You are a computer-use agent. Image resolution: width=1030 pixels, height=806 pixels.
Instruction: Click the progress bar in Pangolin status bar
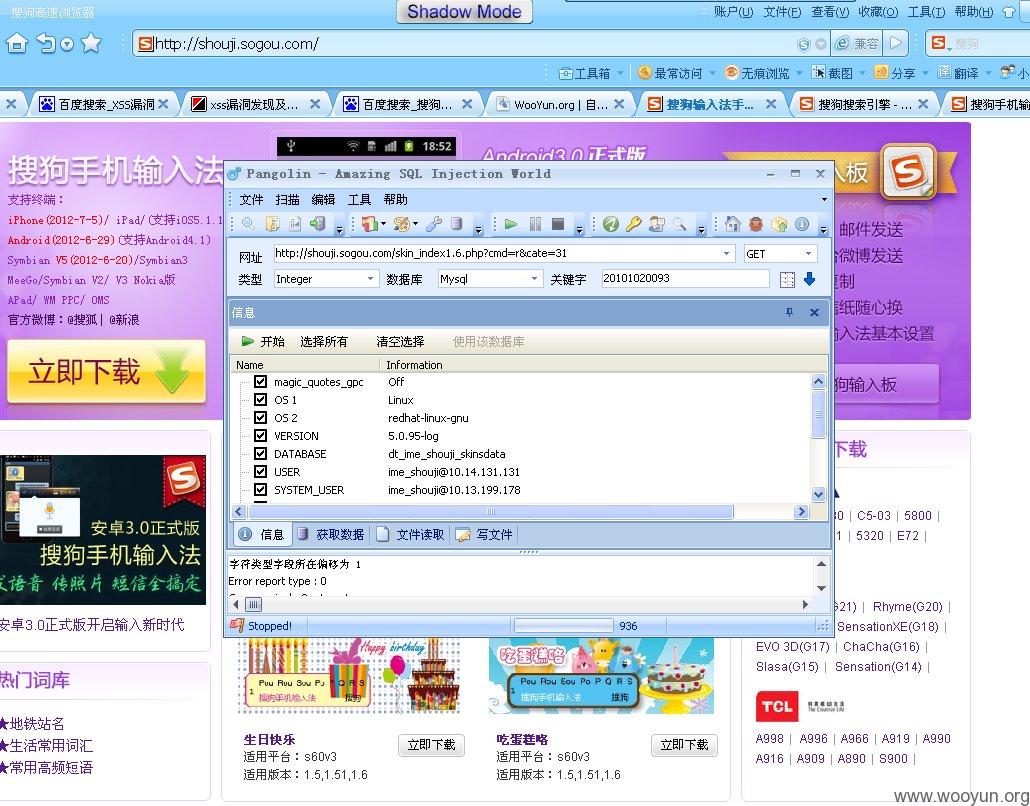[564, 625]
